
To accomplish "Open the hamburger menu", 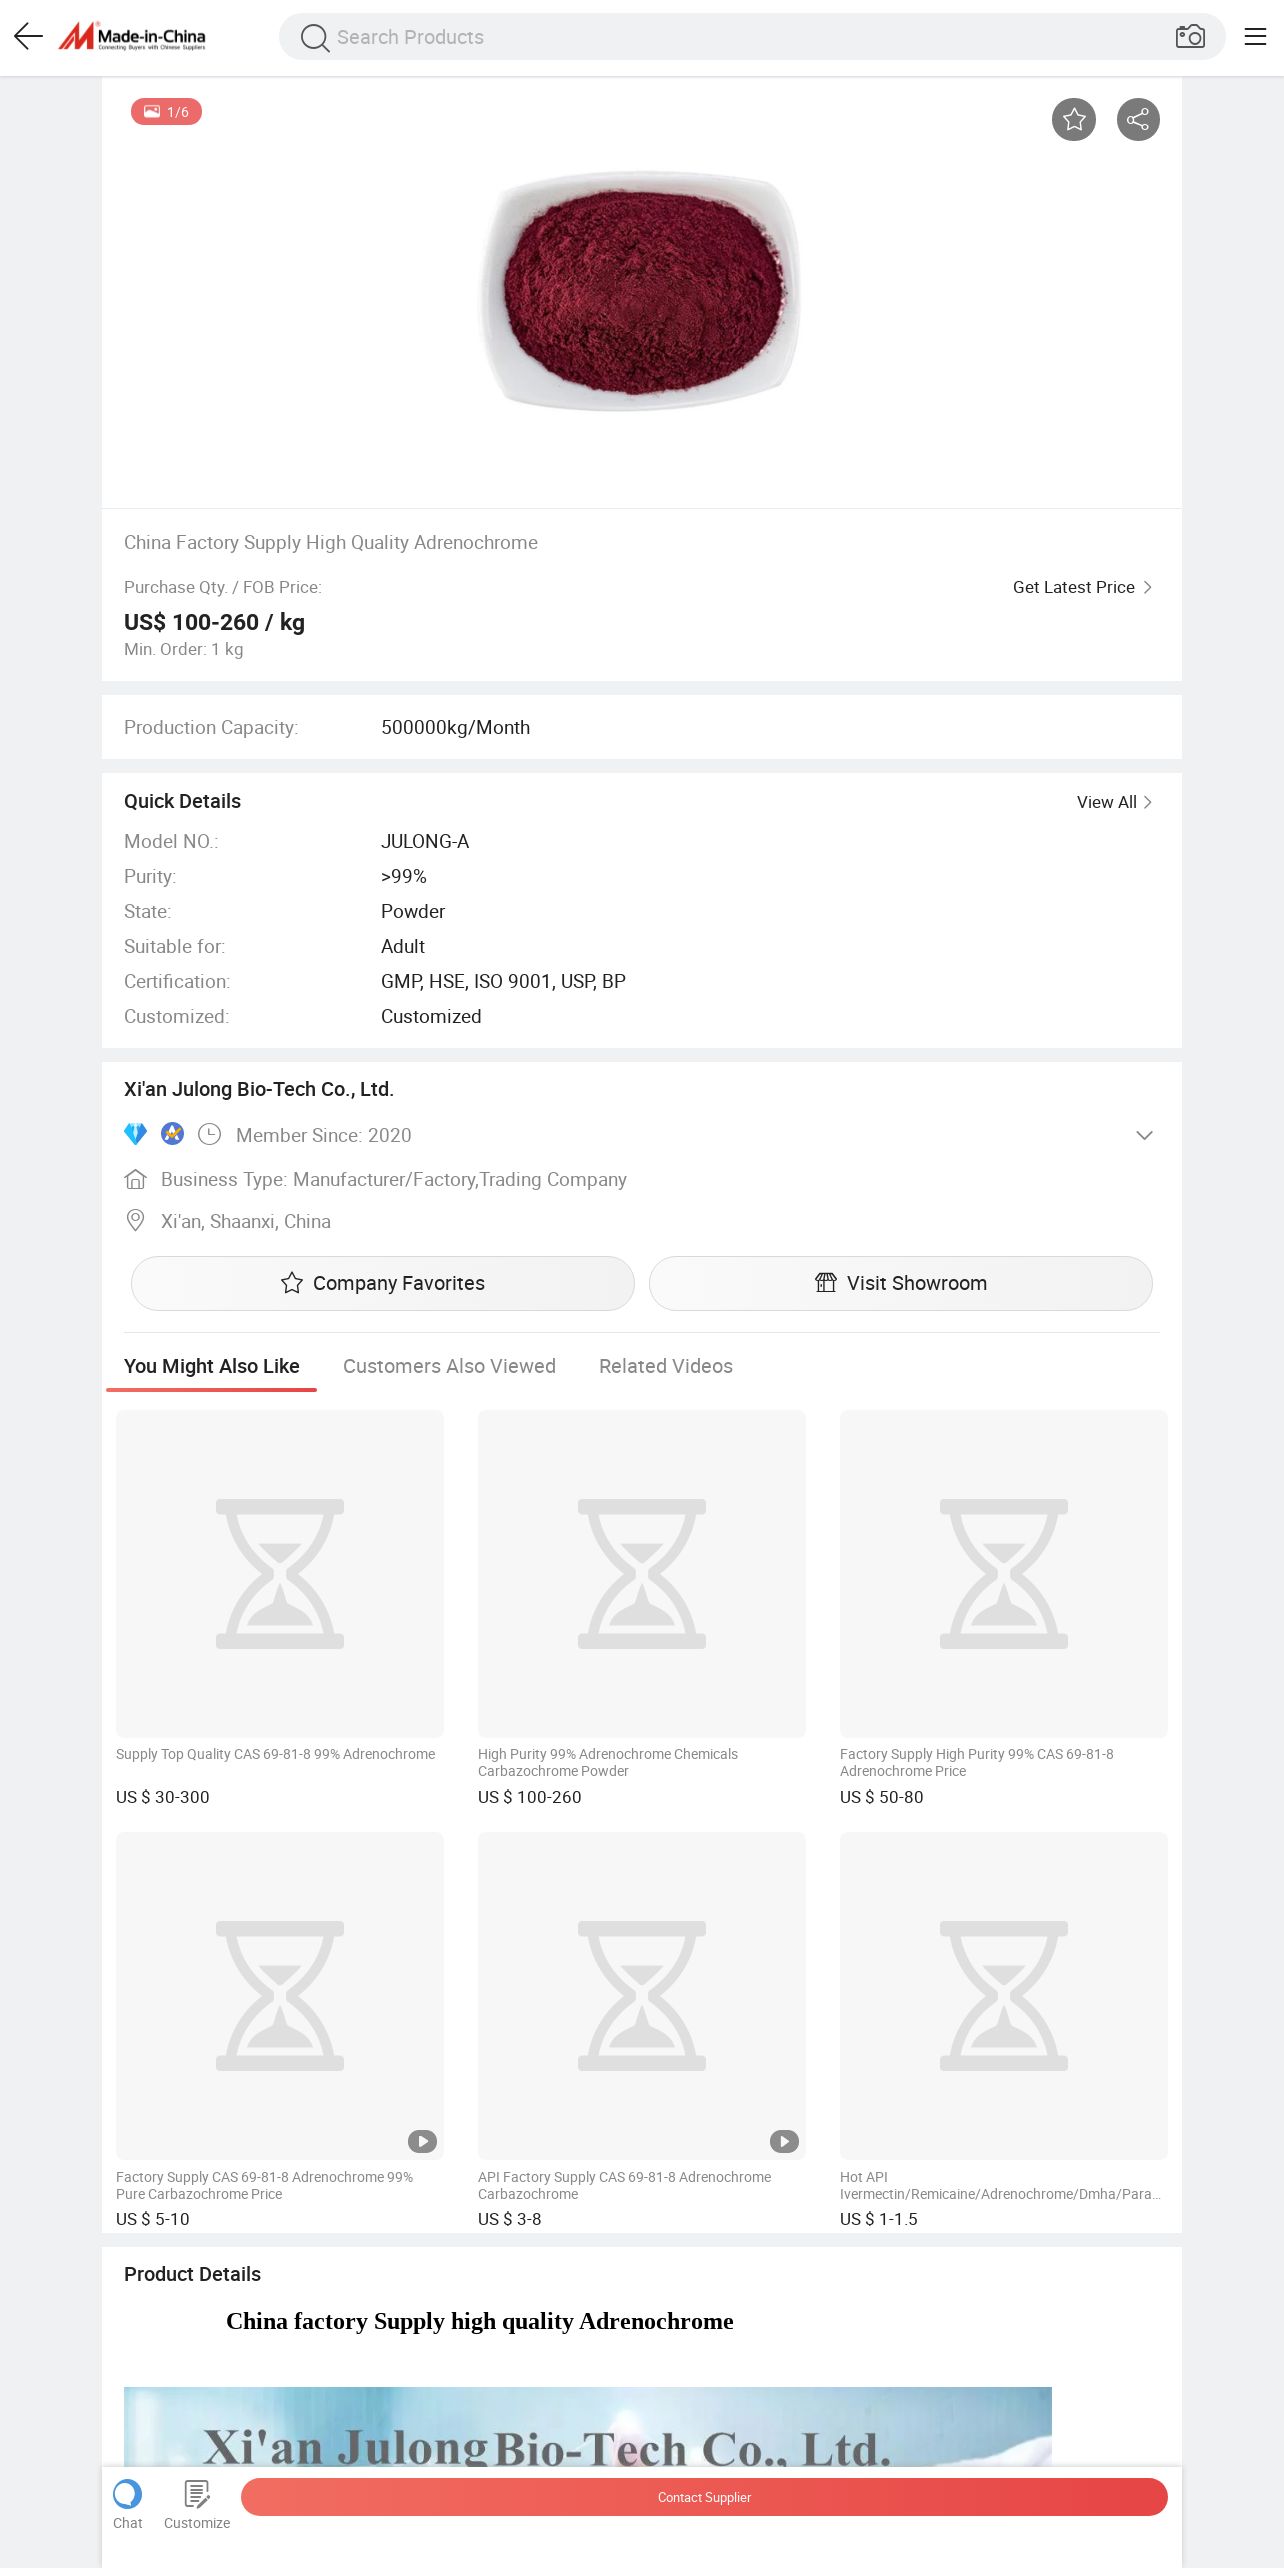I will coord(1255,37).
